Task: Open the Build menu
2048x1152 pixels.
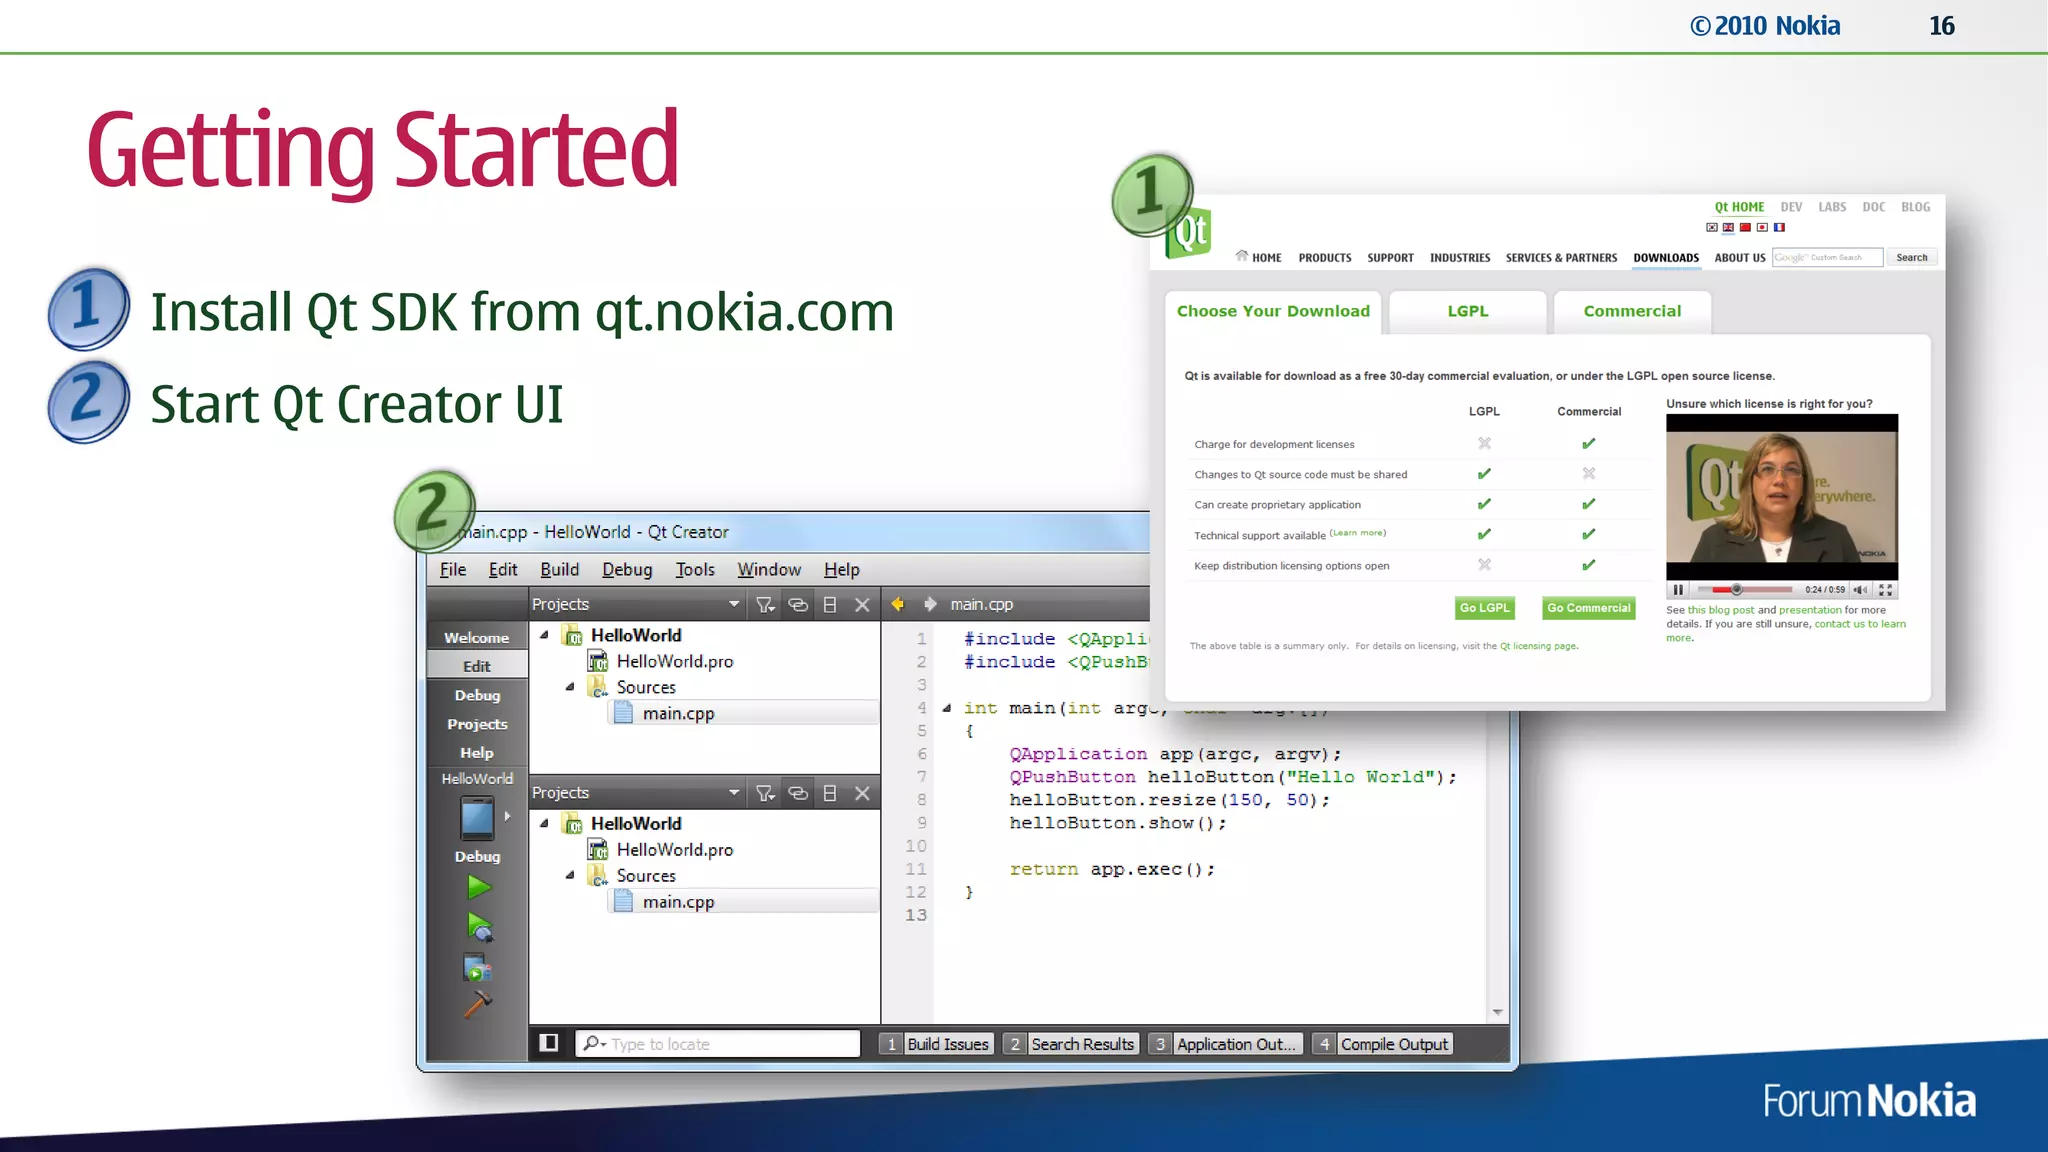Action: click(x=559, y=569)
